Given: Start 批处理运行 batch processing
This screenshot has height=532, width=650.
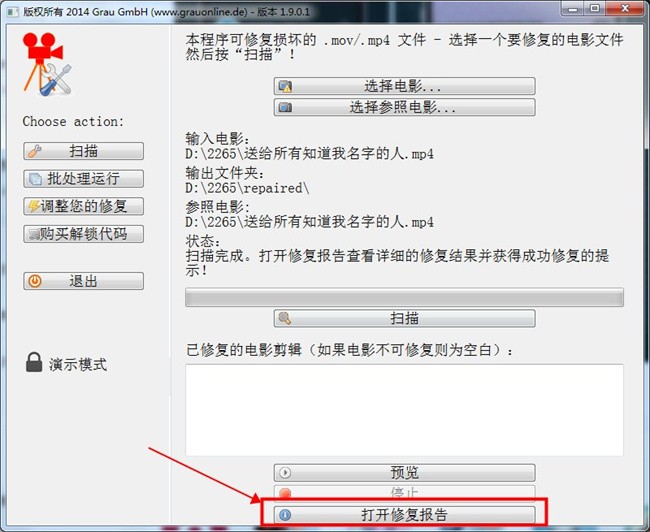Looking at the screenshot, I should tap(83, 179).
